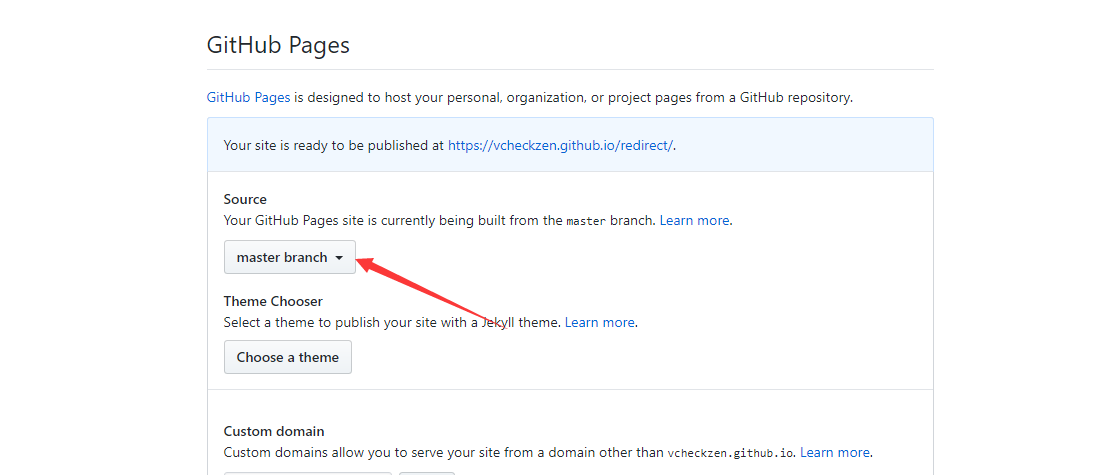
Task: Click the caret arrow beside master branch
Action: 340,258
